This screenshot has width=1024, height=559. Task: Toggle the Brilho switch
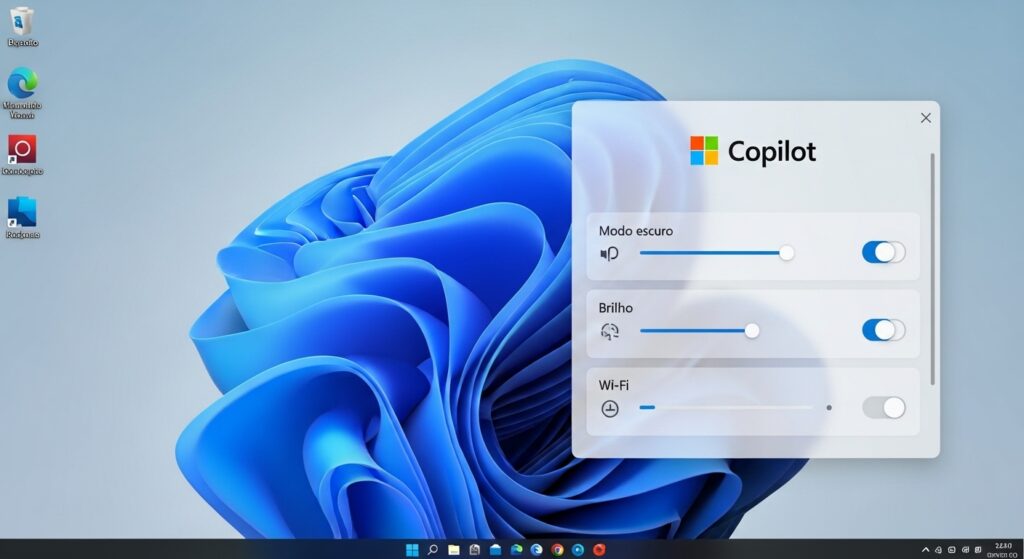884,330
